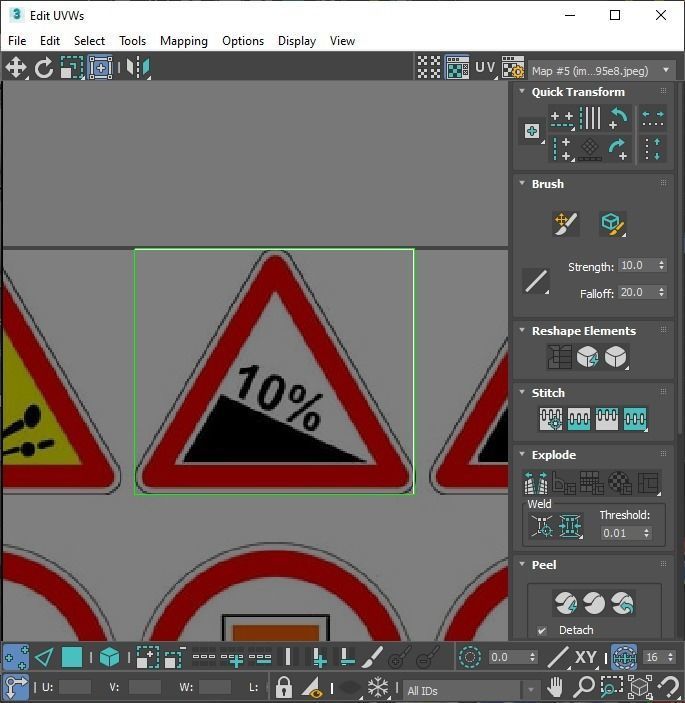Collapse the Peel rollout
The image size is (685, 703).
pos(522,564)
